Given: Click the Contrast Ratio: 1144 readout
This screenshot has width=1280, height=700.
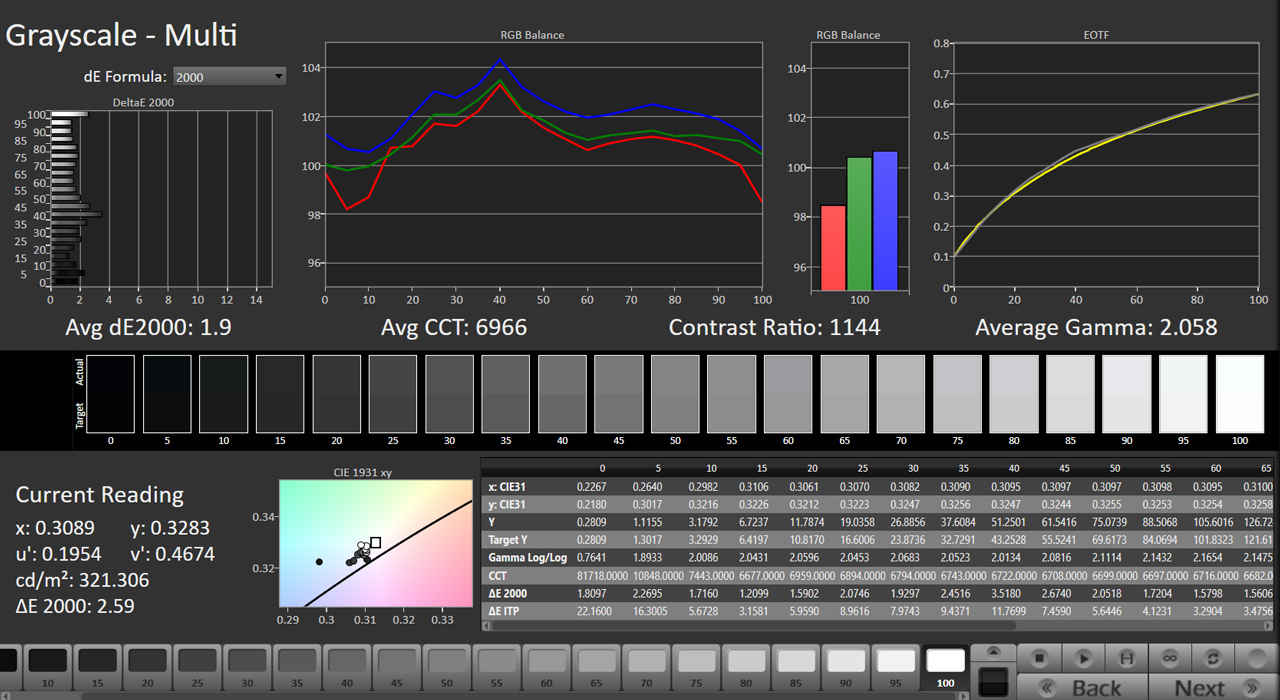Looking at the screenshot, I should (774, 327).
